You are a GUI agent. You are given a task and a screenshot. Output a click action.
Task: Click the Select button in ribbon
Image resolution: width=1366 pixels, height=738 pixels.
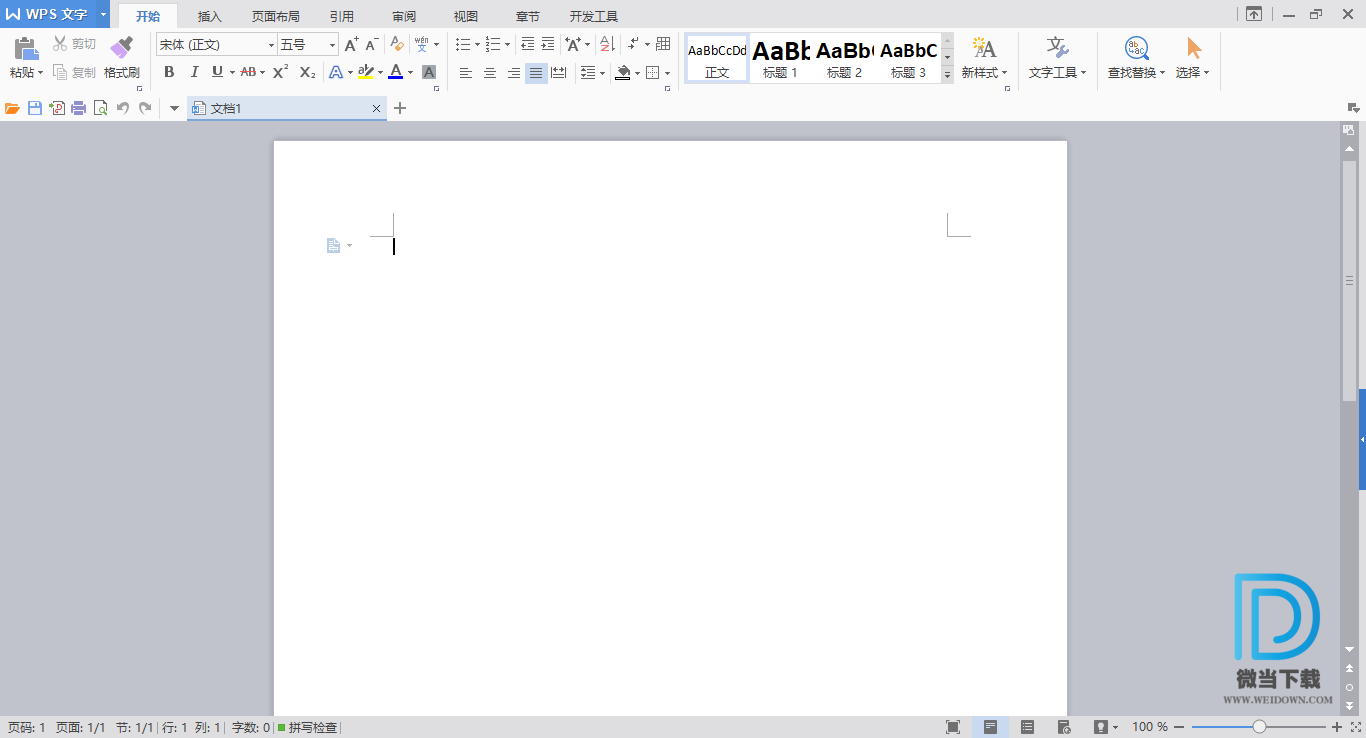(x=1193, y=58)
